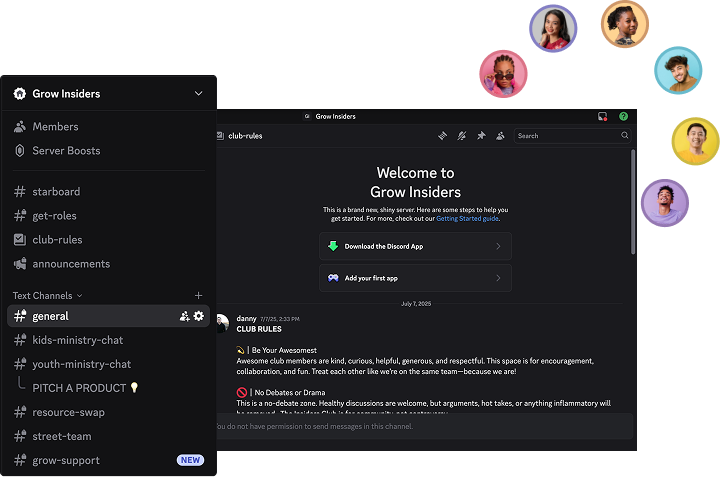This screenshot has height=477, width=720.
Task: Click the chevron on Add your first app
Action: tap(498, 278)
